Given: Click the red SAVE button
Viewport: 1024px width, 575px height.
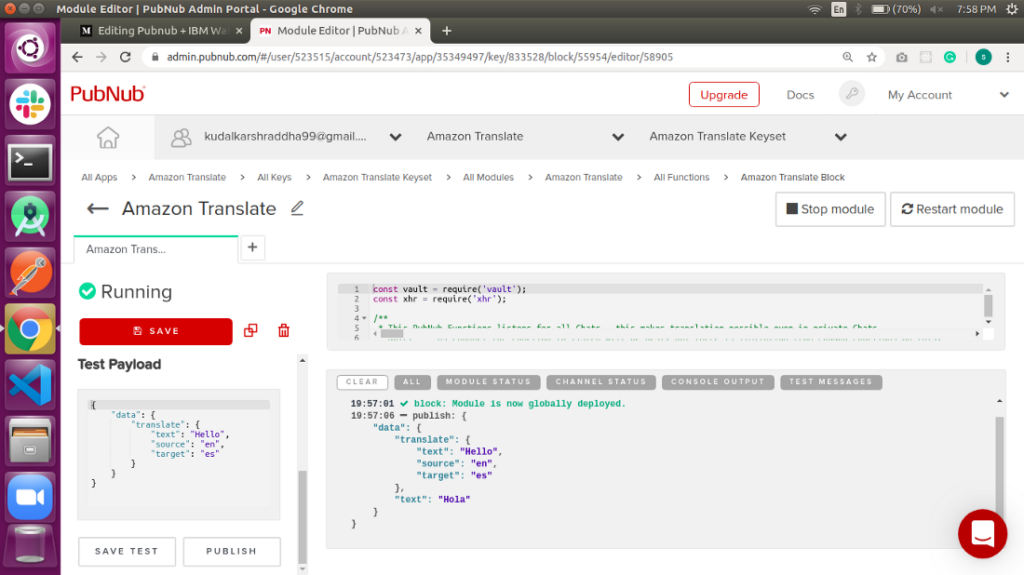Looking at the screenshot, I should coord(155,331).
